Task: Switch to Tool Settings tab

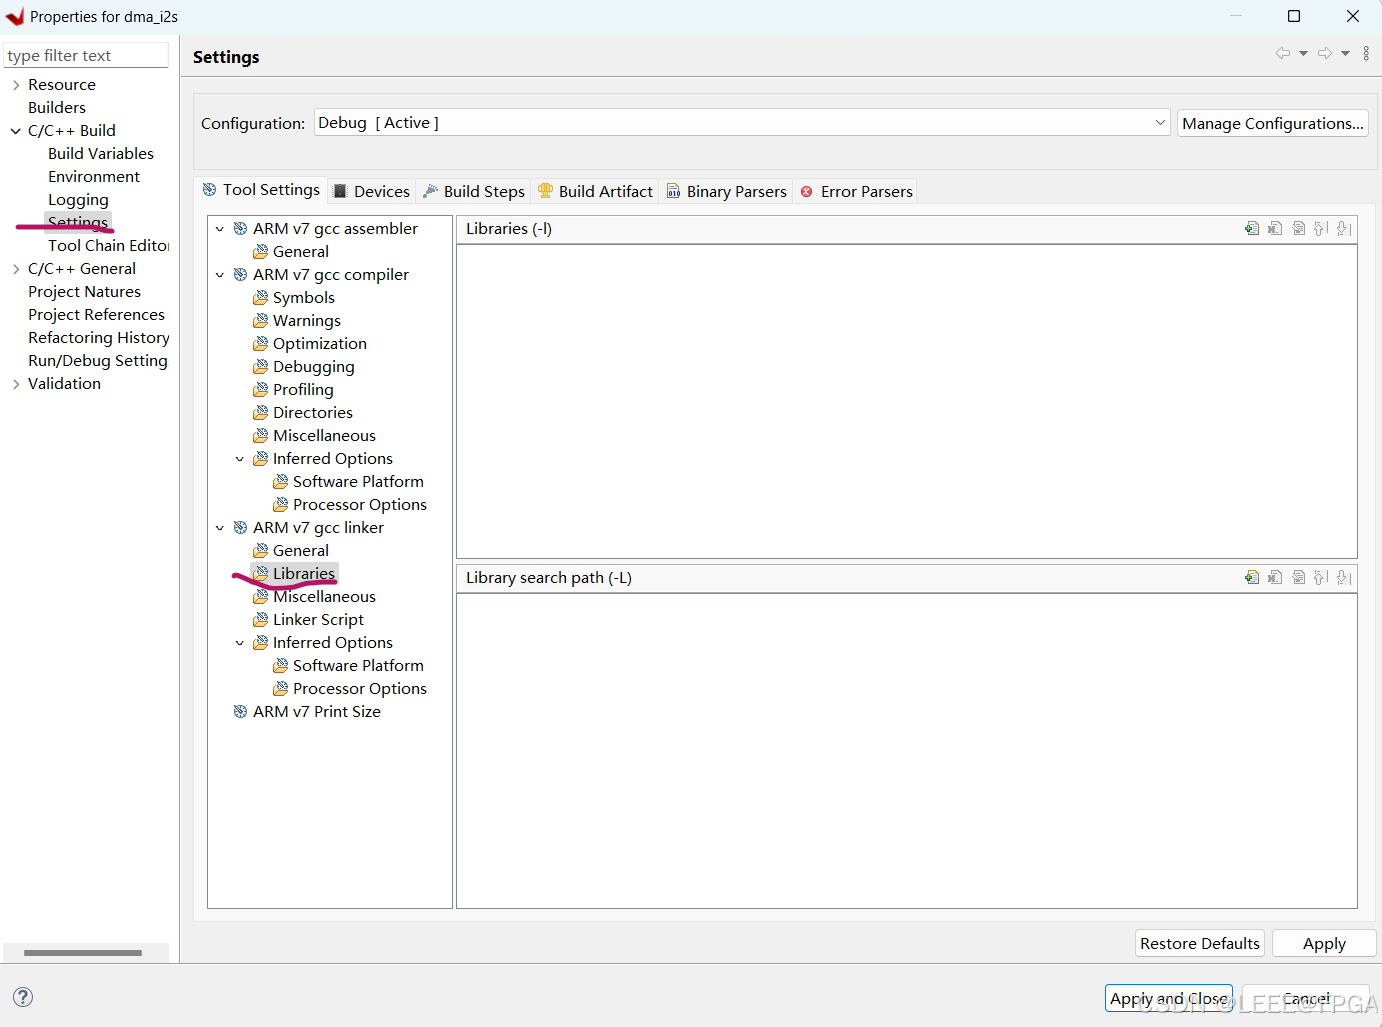Action: (260, 189)
